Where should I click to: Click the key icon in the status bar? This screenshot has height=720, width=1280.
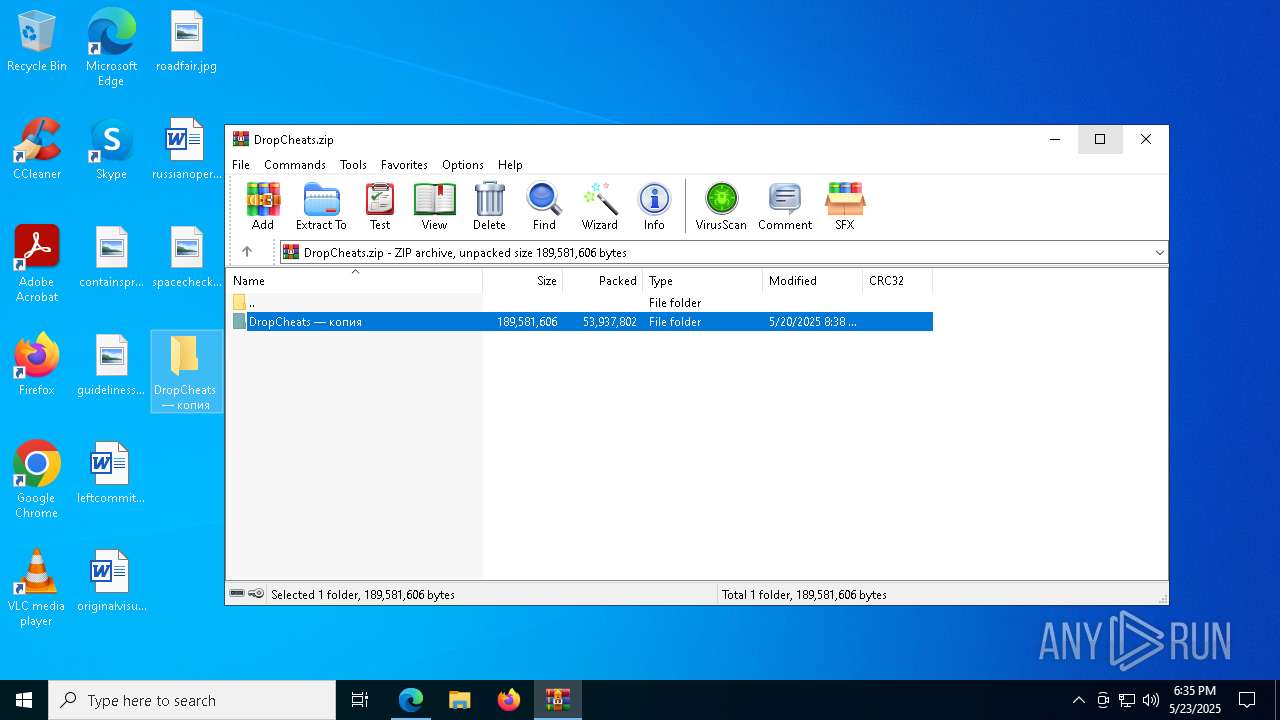tap(256, 594)
